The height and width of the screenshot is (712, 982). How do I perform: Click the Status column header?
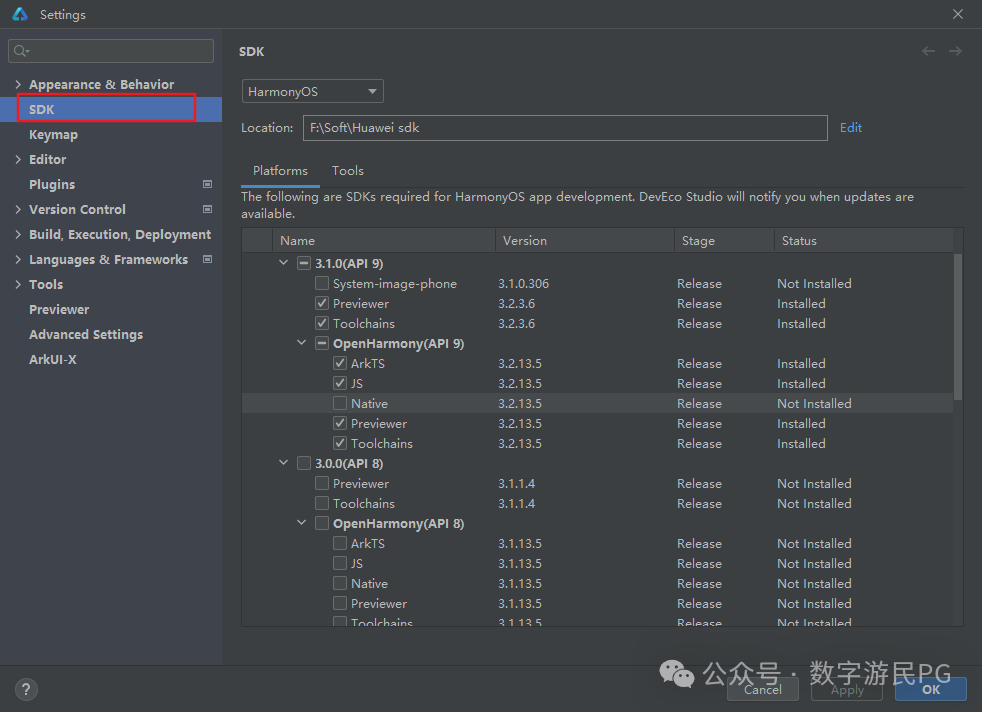[x=864, y=240]
